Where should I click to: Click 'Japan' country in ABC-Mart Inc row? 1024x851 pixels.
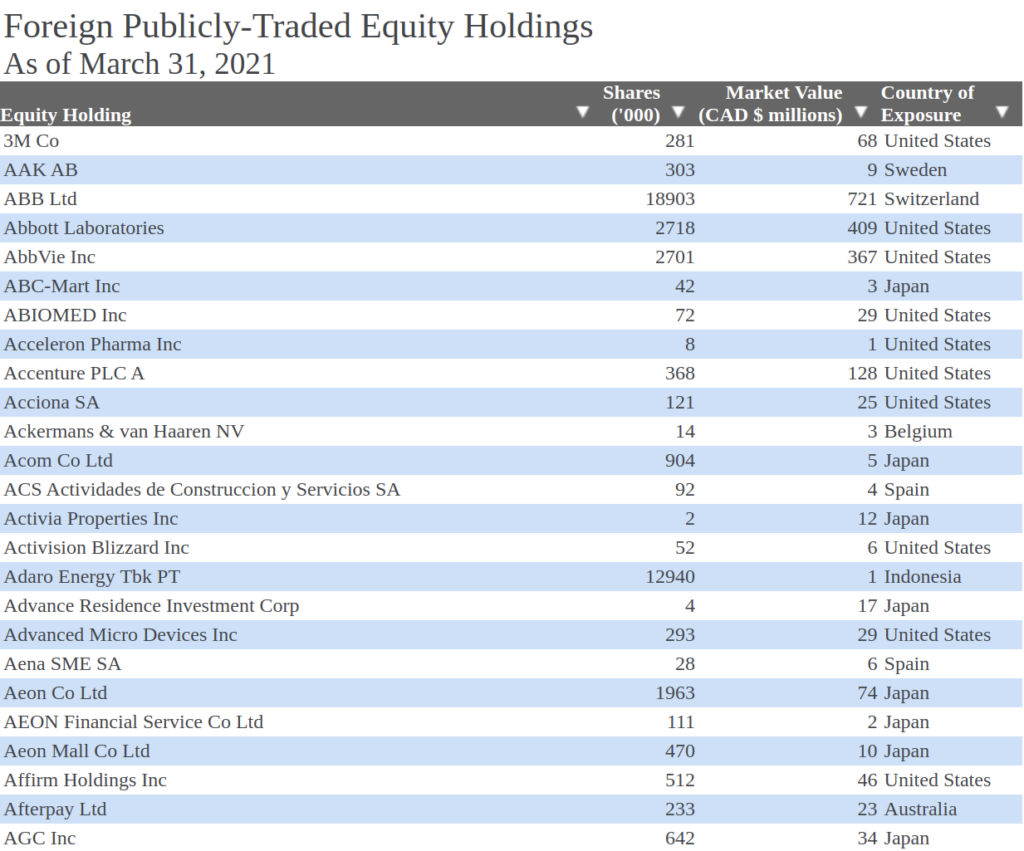click(x=906, y=286)
